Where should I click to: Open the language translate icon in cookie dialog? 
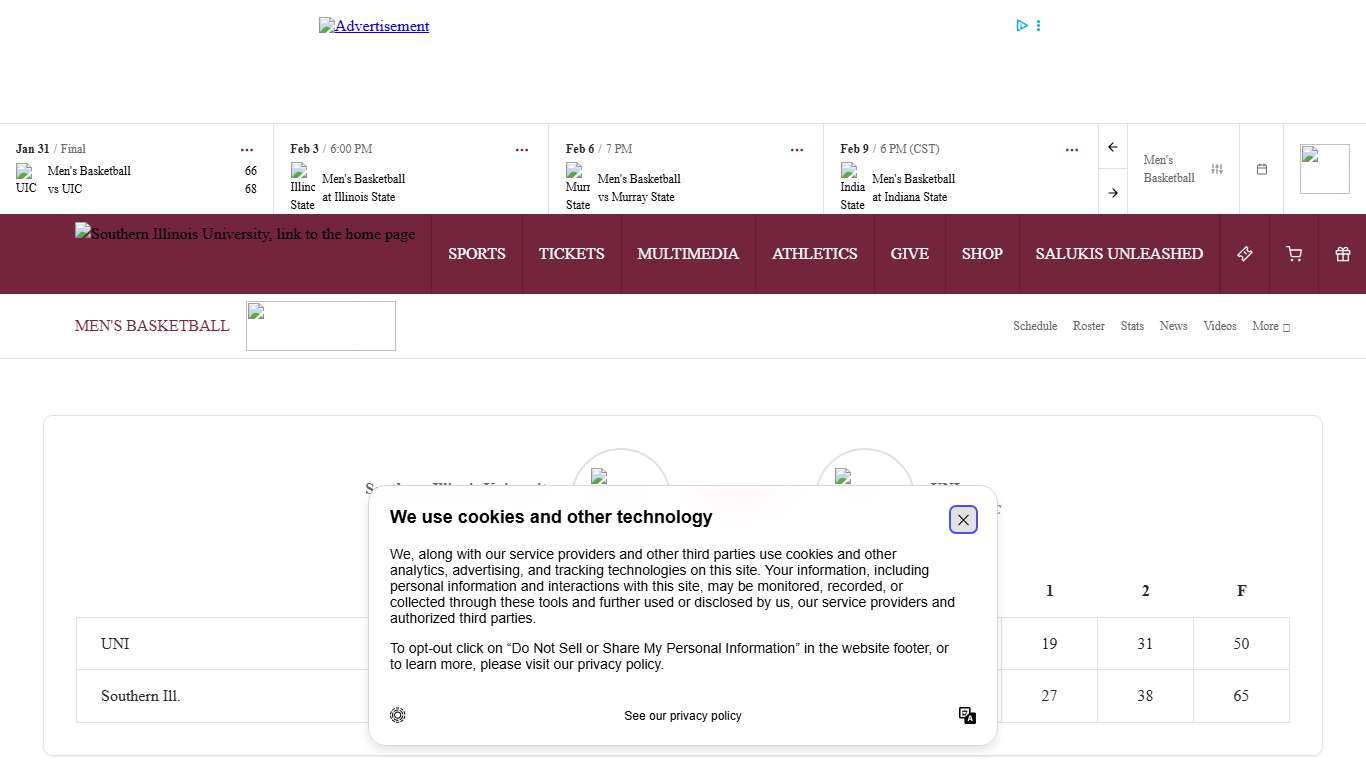[x=967, y=715]
